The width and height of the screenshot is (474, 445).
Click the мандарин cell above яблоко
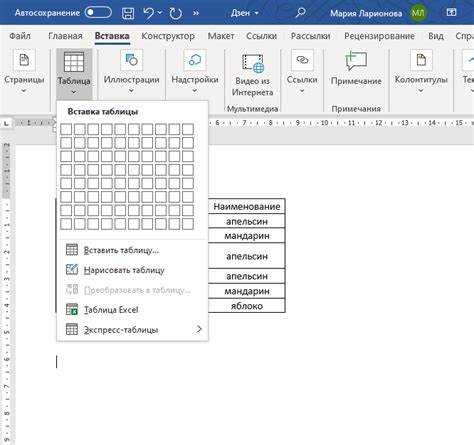coord(247,291)
